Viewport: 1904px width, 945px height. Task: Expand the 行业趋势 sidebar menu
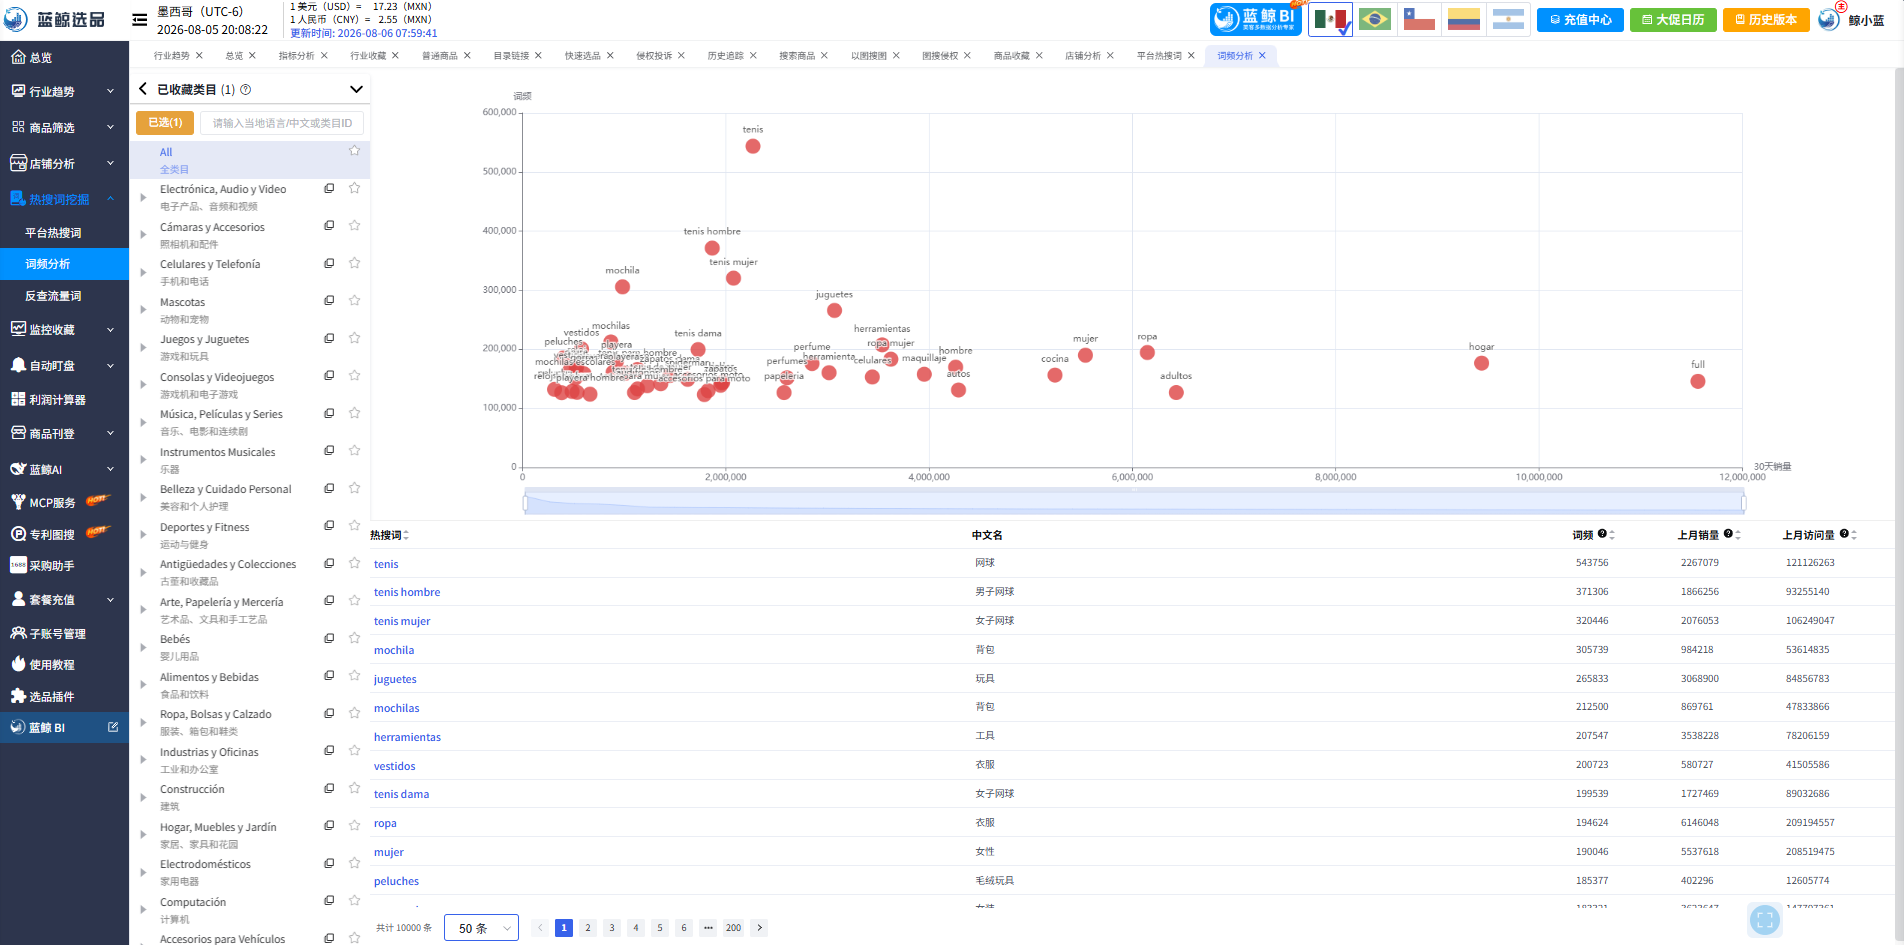tap(64, 91)
